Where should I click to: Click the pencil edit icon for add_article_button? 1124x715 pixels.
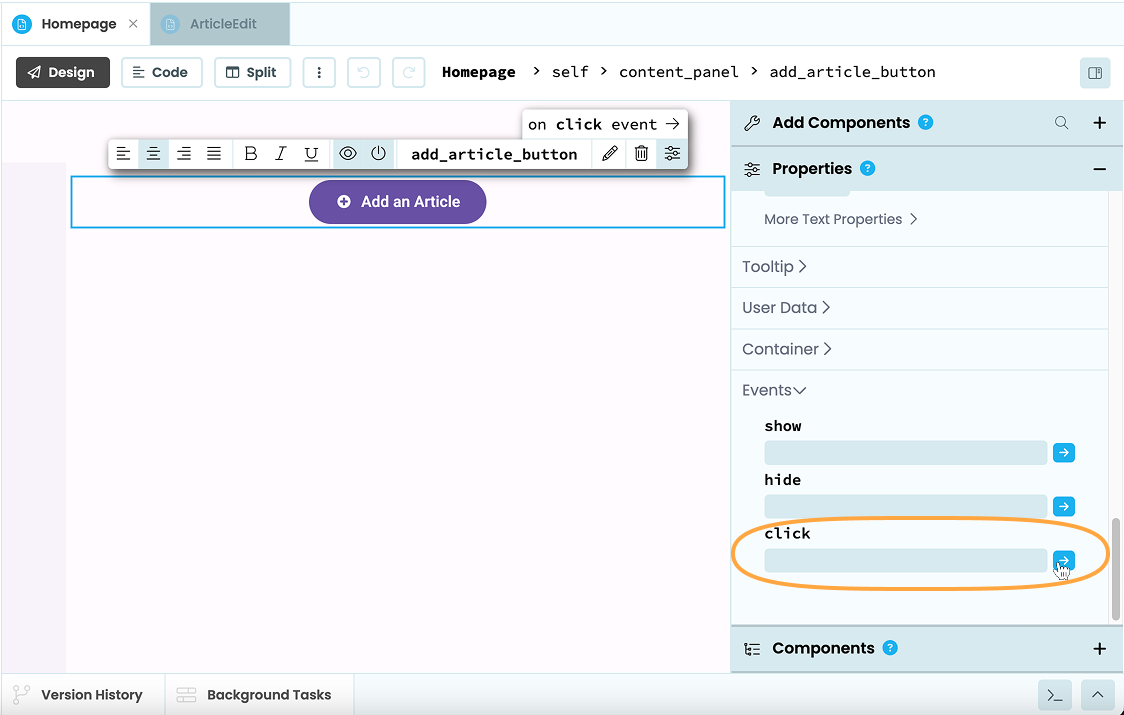click(x=610, y=153)
